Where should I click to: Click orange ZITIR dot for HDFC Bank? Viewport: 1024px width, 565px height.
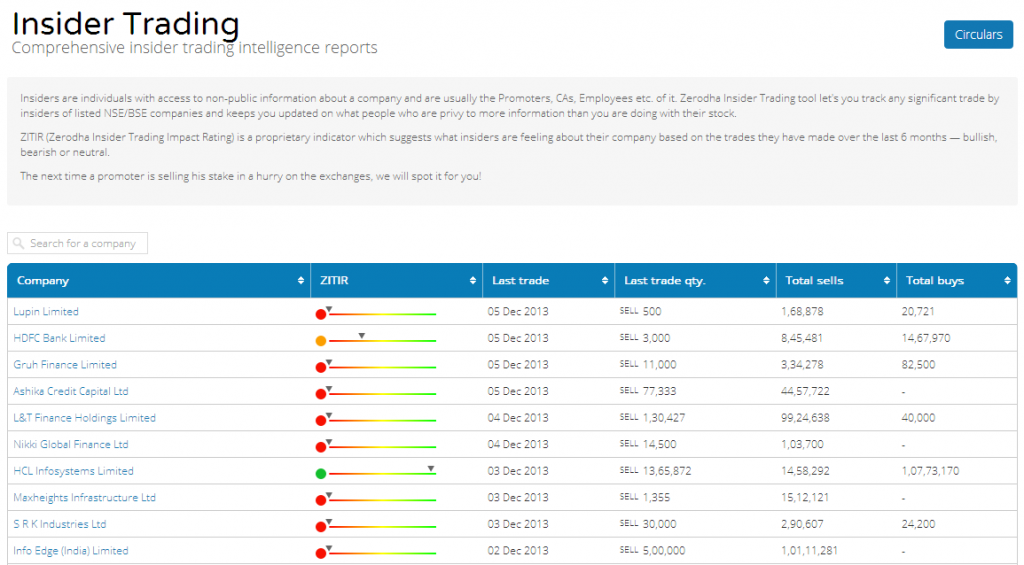point(321,341)
